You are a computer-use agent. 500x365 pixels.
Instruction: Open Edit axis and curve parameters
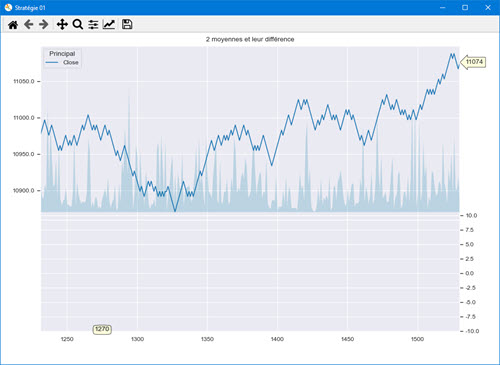pyautogui.click(x=109, y=24)
